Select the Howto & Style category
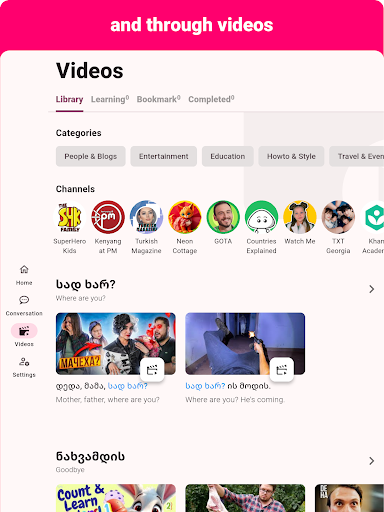The height and width of the screenshot is (512, 384). [291, 156]
